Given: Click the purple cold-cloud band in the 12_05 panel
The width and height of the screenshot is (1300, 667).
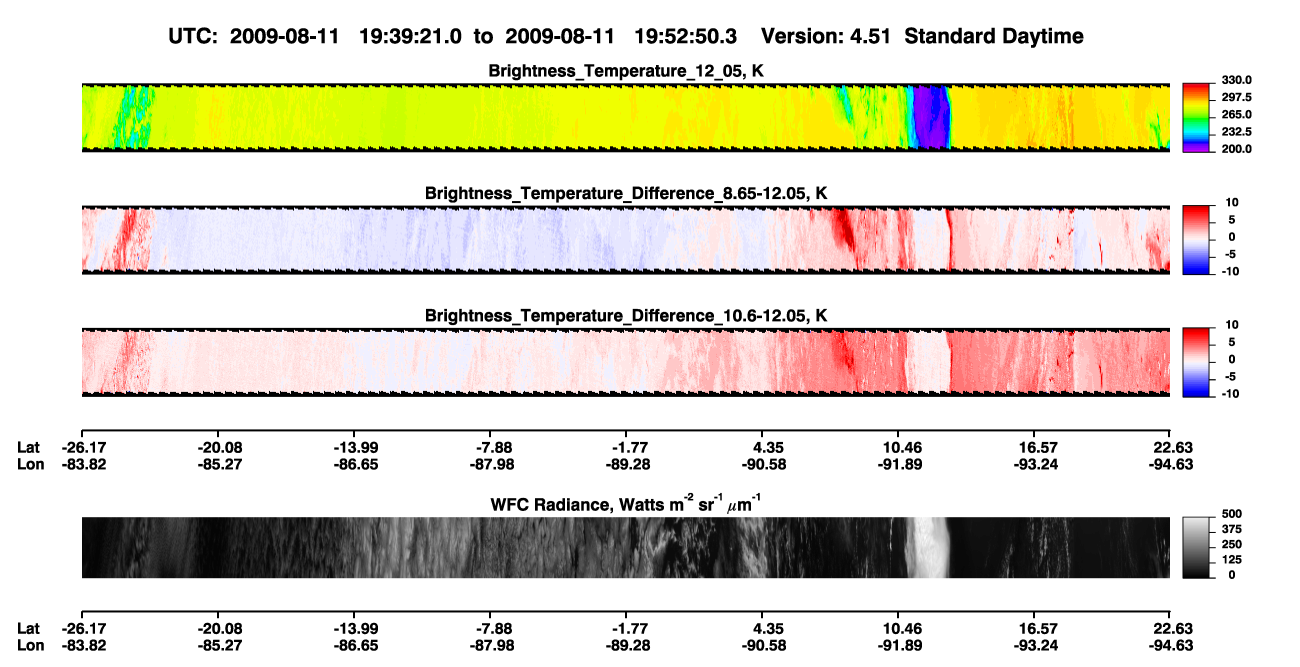Looking at the screenshot, I should (931, 117).
